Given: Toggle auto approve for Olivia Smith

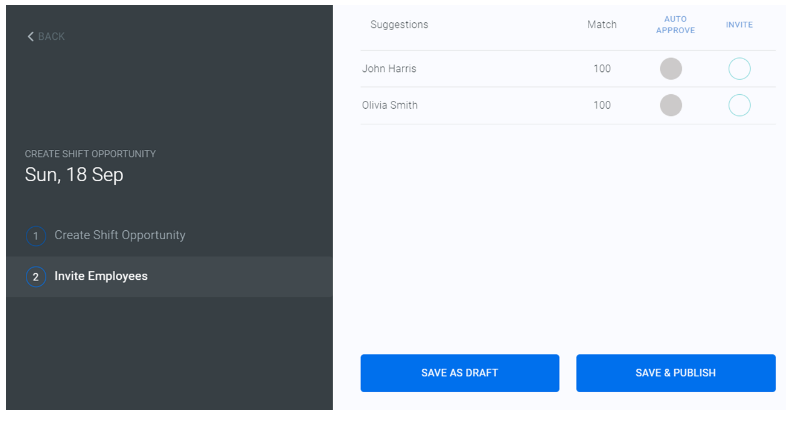Looking at the screenshot, I should pos(671,105).
